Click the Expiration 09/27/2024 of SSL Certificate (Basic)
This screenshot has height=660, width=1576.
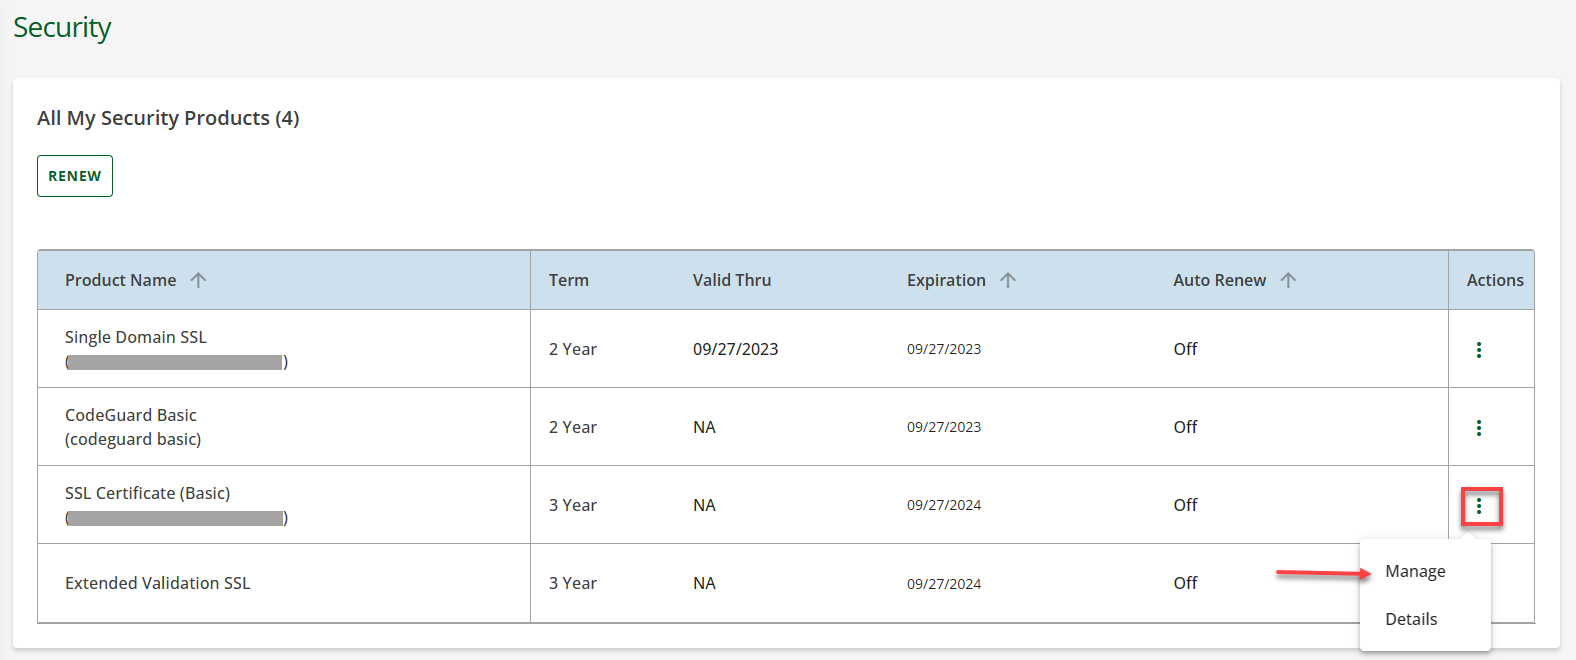[x=944, y=505]
